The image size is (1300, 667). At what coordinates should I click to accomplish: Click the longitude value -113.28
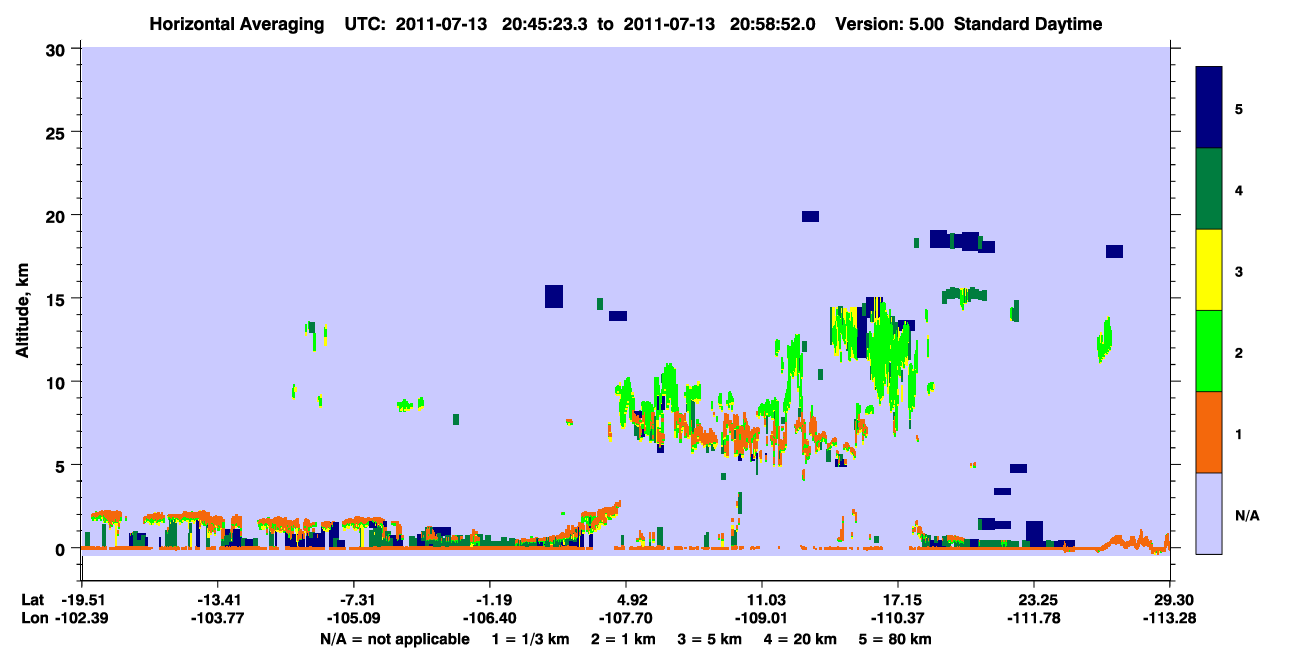[1171, 618]
